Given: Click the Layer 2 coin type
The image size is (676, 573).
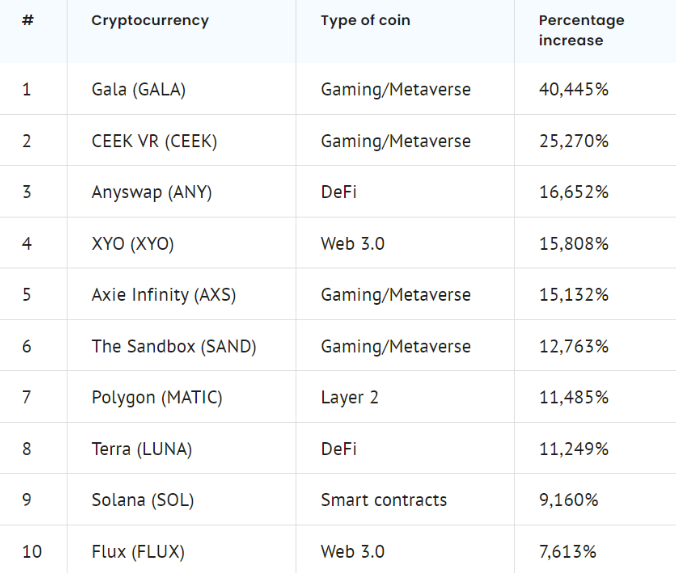Looking at the screenshot, I should [350, 398].
